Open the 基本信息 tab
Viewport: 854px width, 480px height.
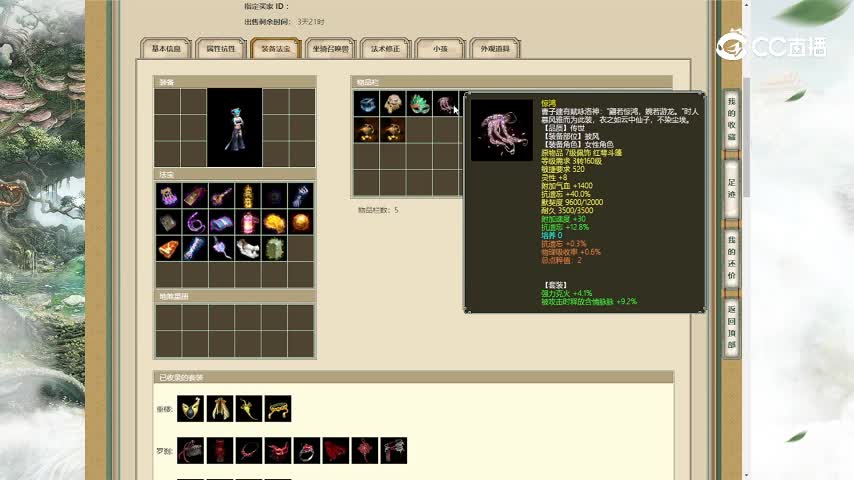click(166, 48)
